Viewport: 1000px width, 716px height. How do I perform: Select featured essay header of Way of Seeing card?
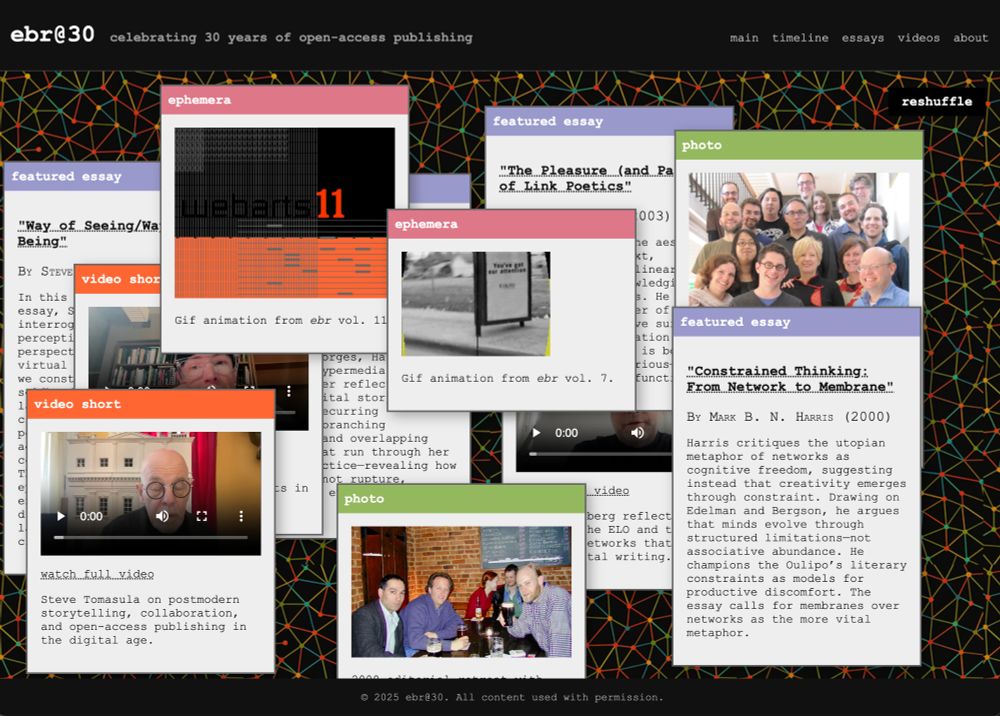(x=82, y=177)
